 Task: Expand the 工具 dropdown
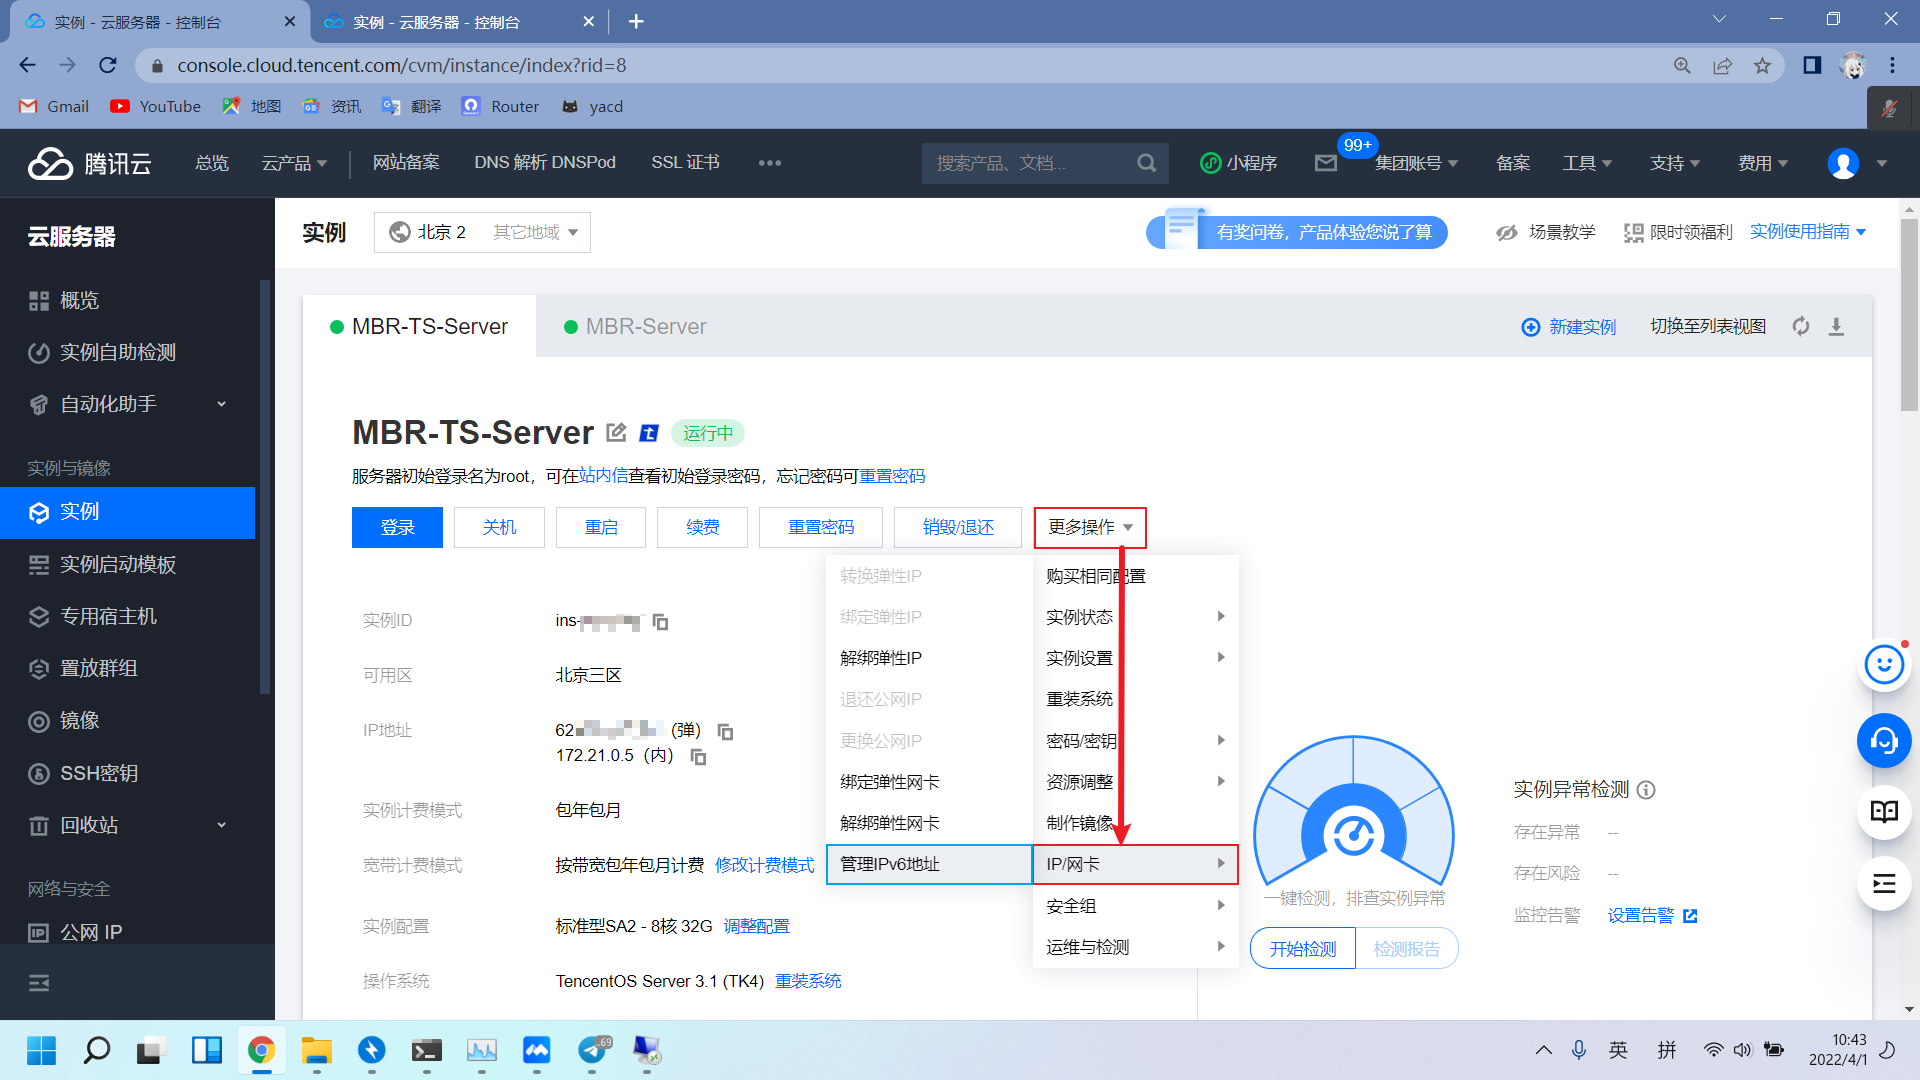(1587, 163)
